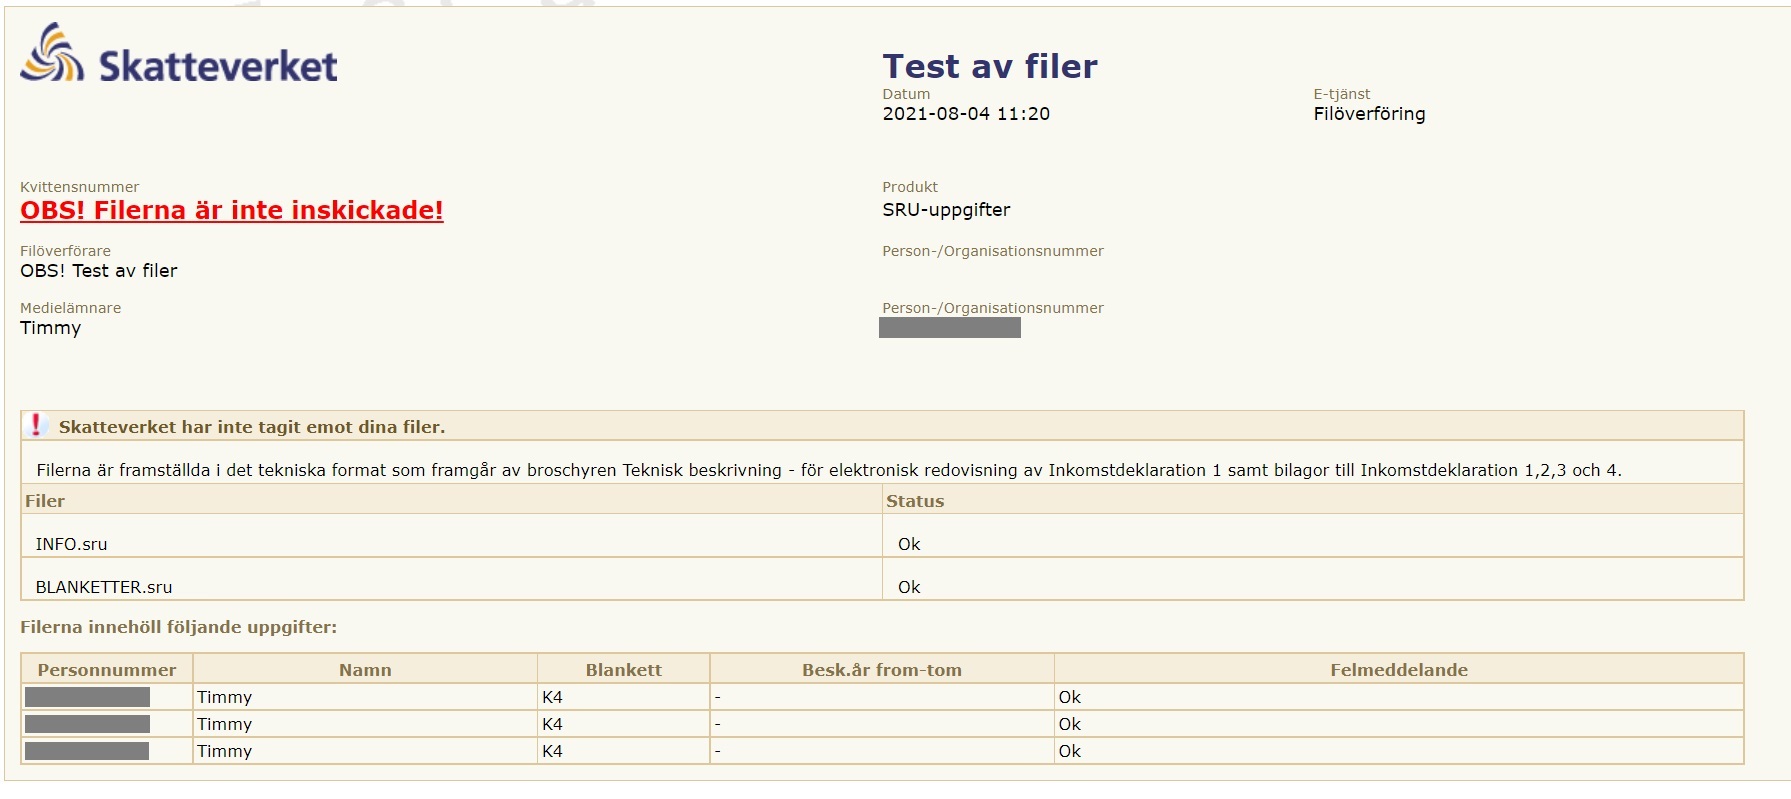Click the 'Felmeddelande' column header
Image resolution: width=1791 pixels, height=799 pixels.
[x=1399, y=670]
